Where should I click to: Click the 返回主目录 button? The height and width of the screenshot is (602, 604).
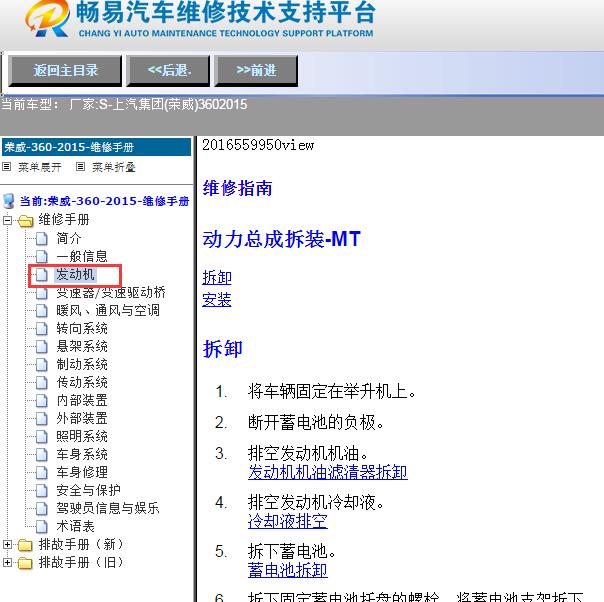click(65, 70)
